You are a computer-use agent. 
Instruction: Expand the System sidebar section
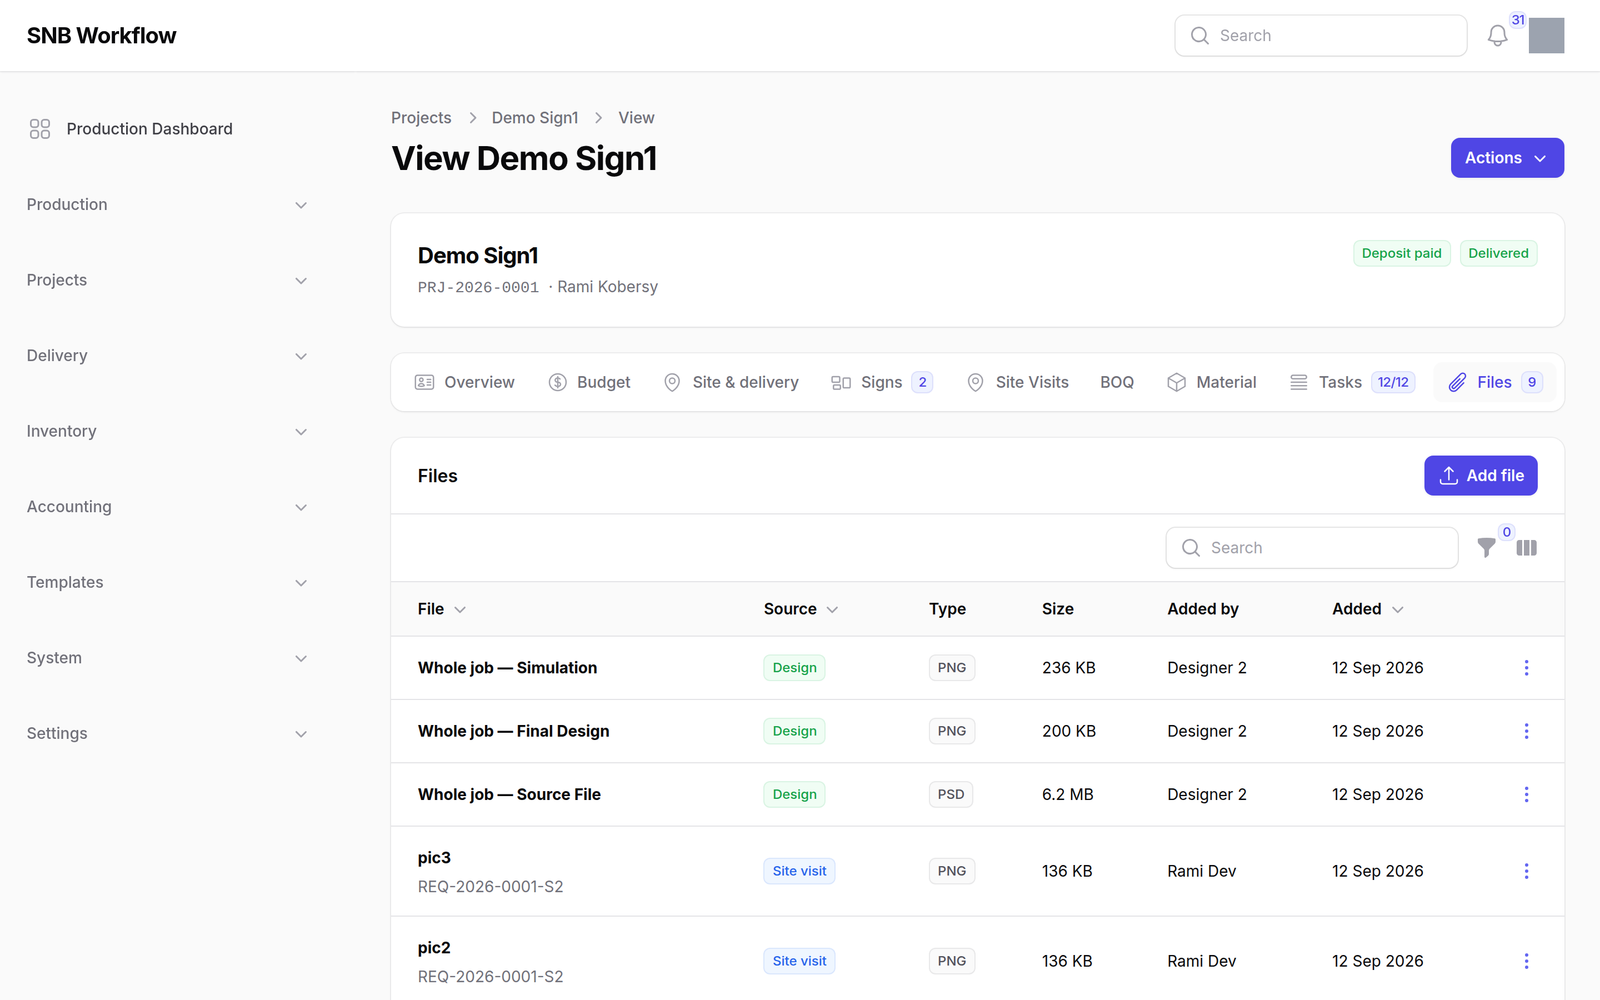pyautogui.click(x=167, y=658)
